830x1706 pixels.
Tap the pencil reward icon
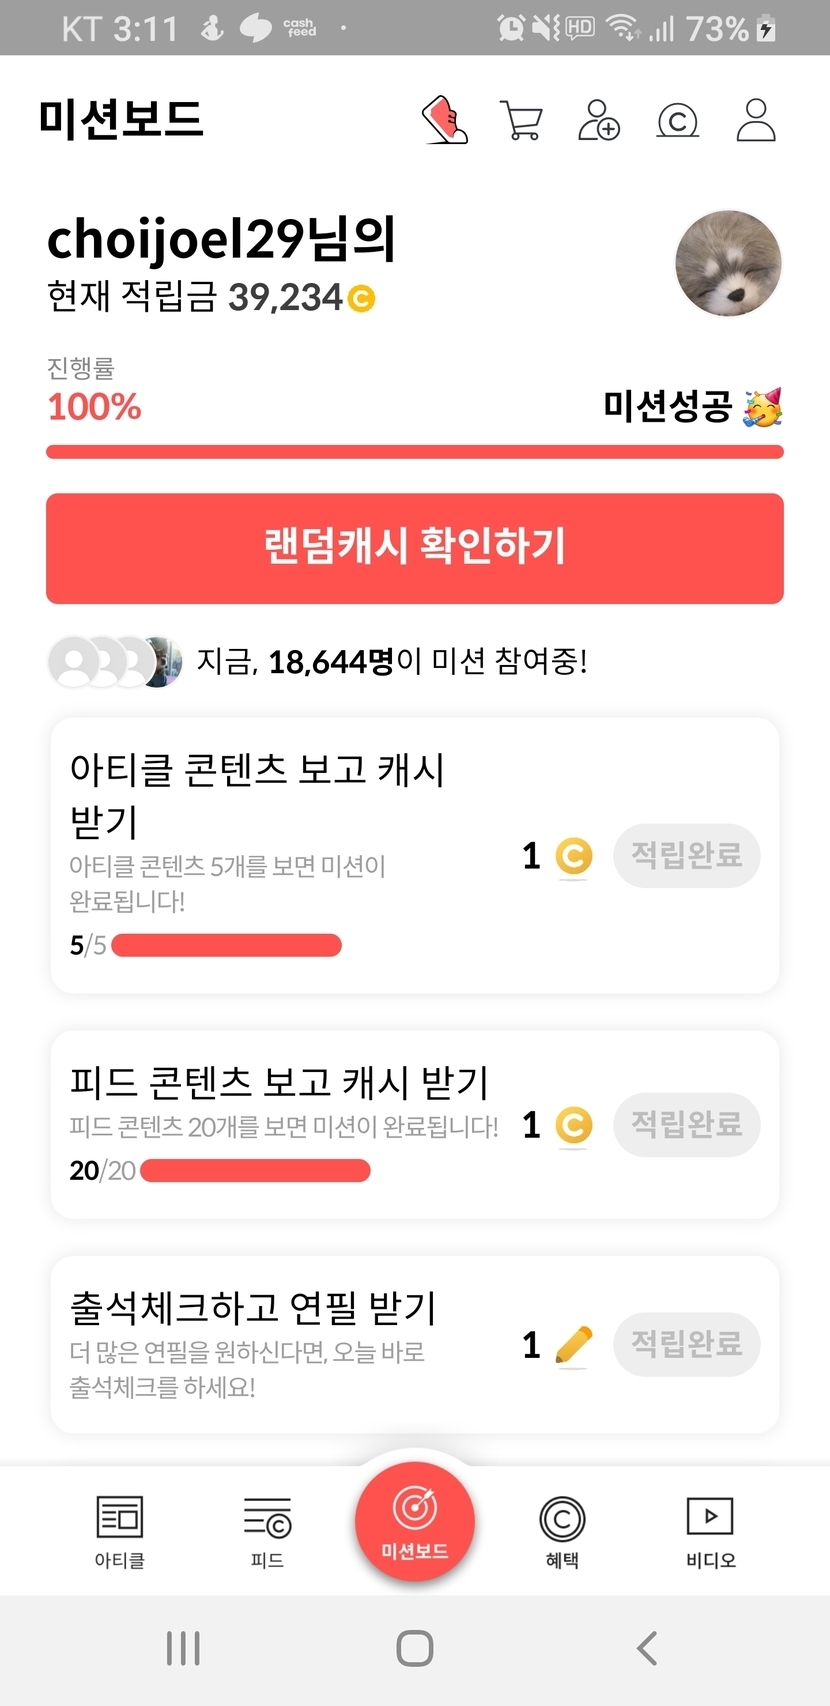tap(573, 1345)
